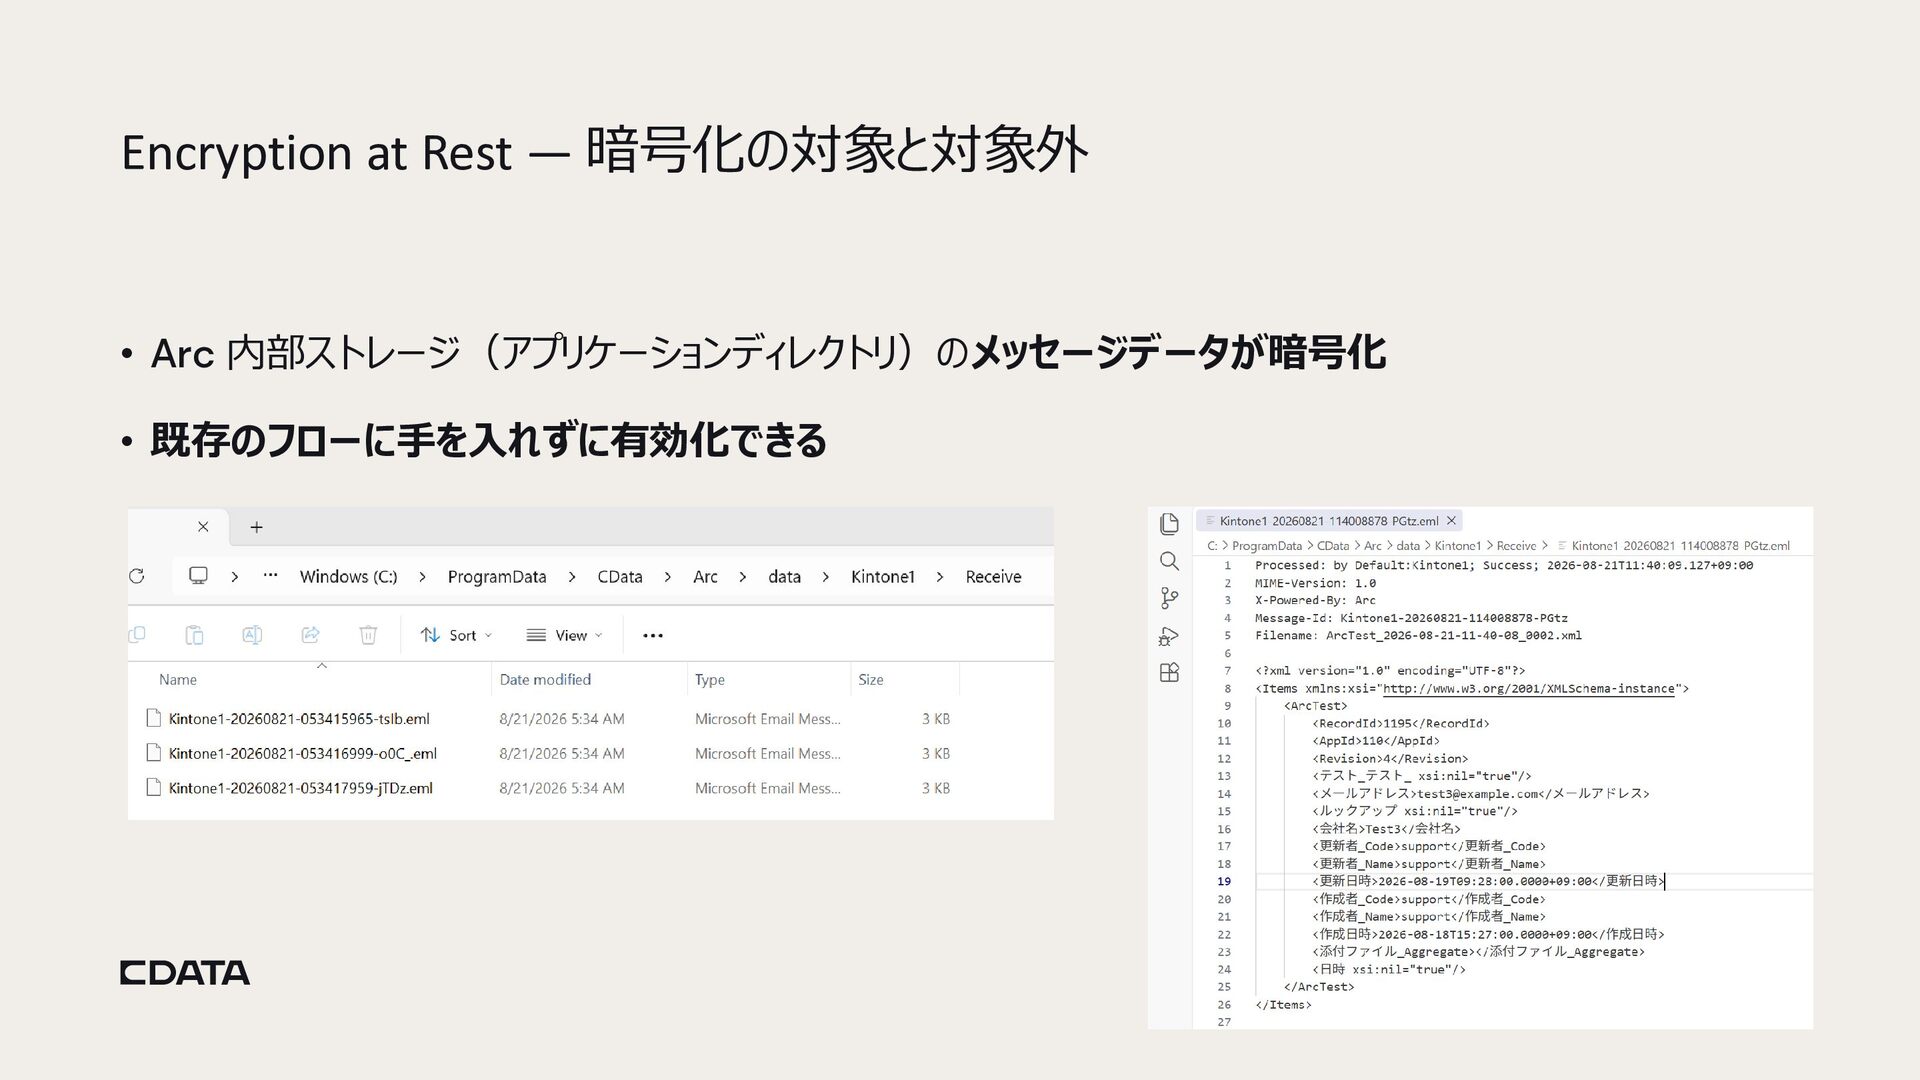Click data breadcrumb in Explorer
The height and width of the screenshot is (1080, 1920).
coord(784,577)
